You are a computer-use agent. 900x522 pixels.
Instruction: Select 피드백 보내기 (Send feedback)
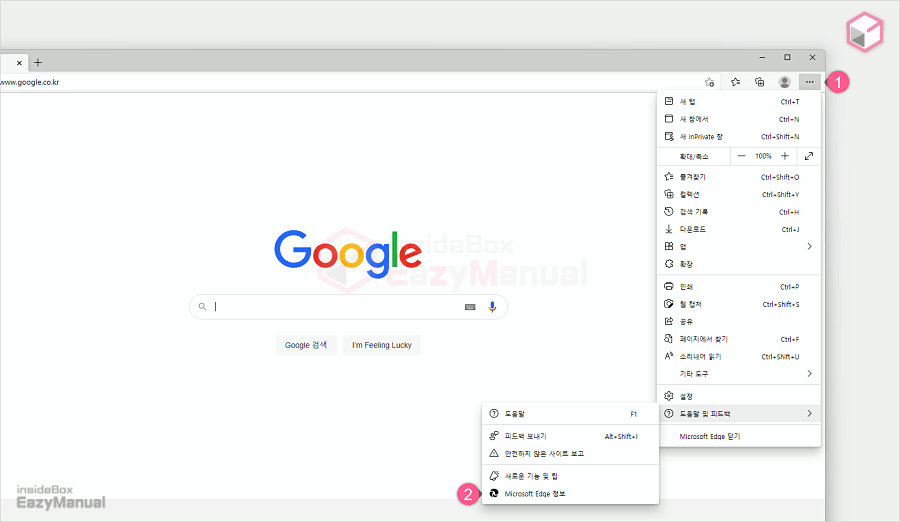(x=570, y=436)
